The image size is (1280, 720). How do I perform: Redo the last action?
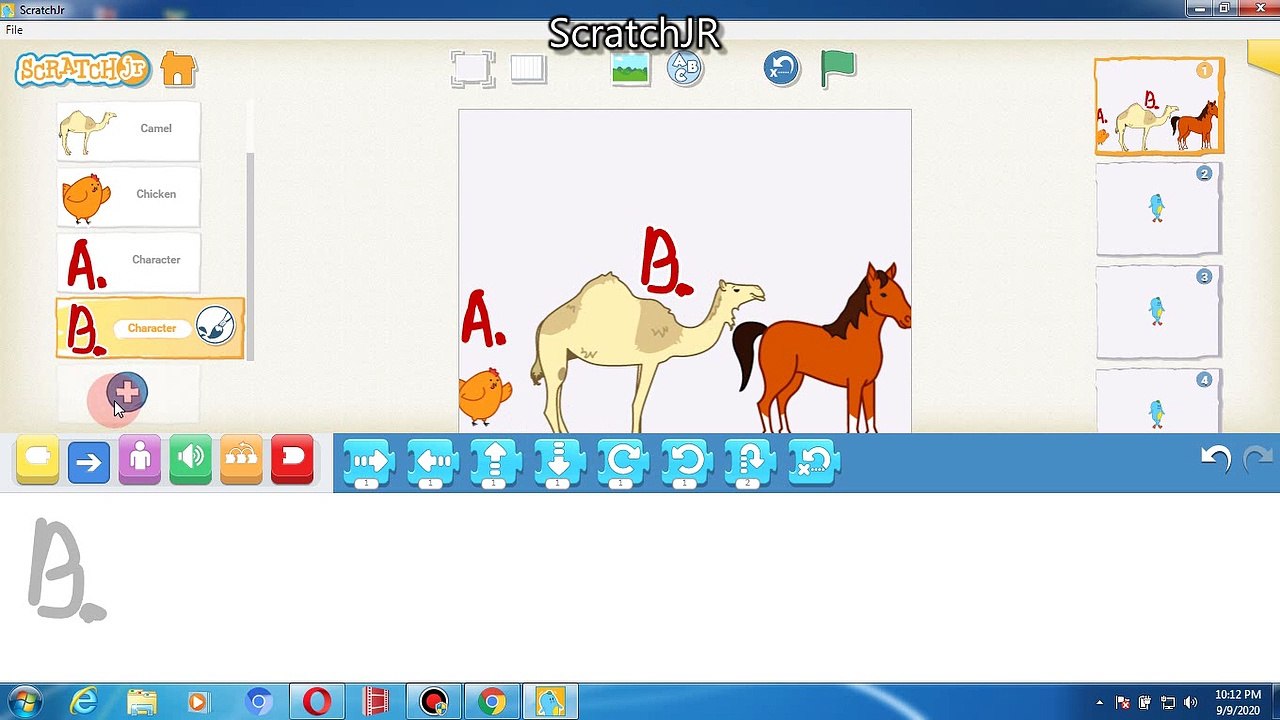tap(1257, 459)
